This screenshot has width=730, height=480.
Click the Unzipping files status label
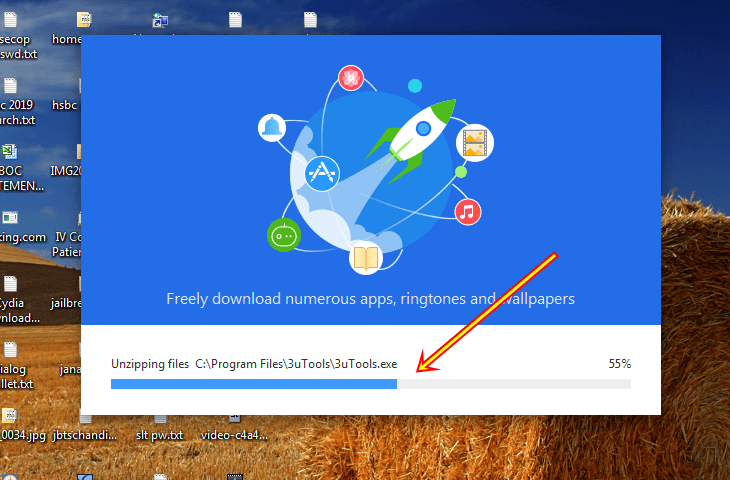pos(150,364)
